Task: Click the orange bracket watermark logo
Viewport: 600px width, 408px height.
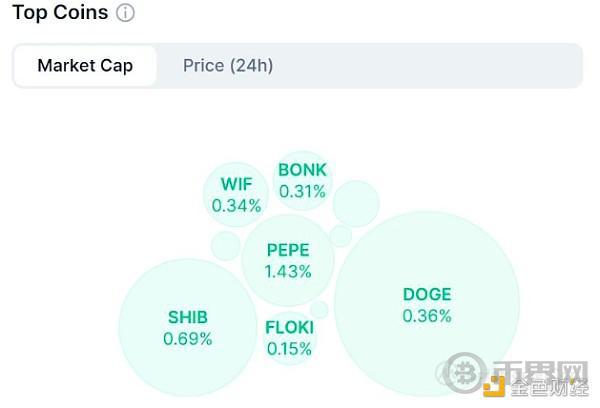Action: click(495, 387)
